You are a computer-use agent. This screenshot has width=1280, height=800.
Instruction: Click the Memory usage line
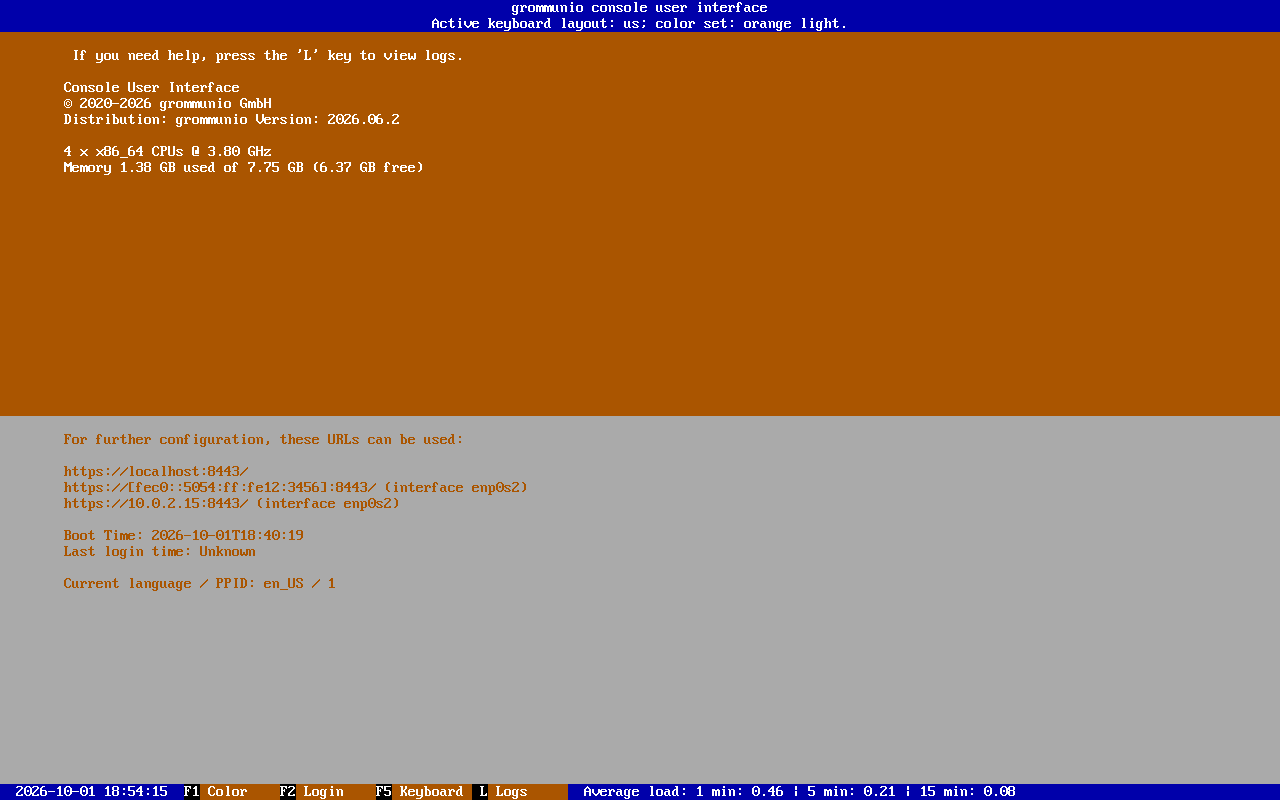[x=244, y=168]
